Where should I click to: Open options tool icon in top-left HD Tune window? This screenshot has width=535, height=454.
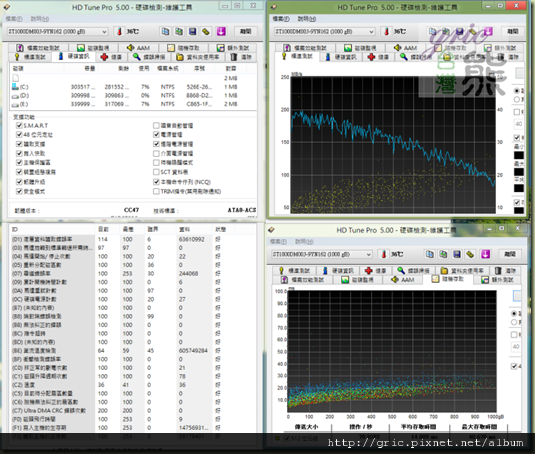coord(206,31)
